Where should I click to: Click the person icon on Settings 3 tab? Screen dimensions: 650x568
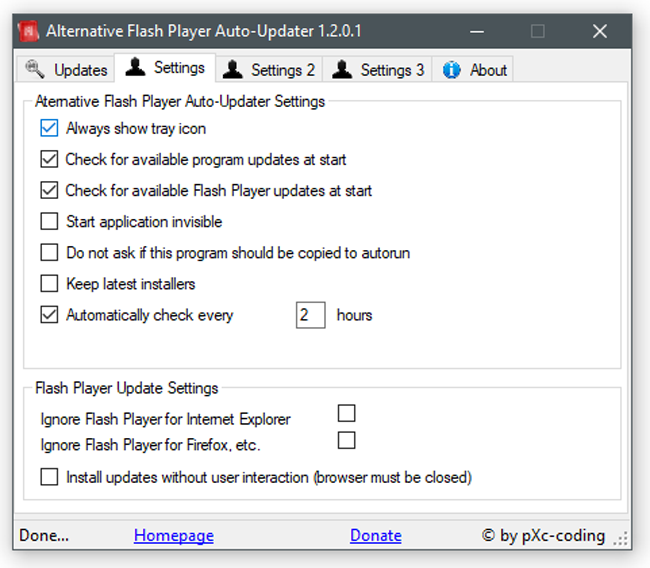click(x=342, y=70)
